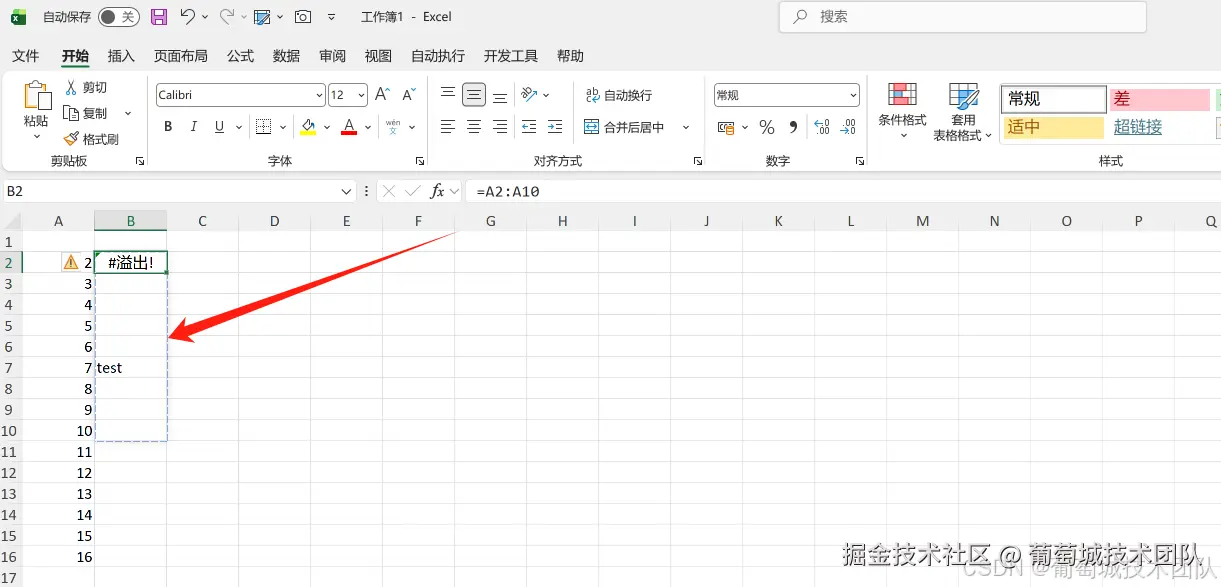Open the 常规 number format dropdown
The width and height of the screenshot is (1221, 587).
853,95
